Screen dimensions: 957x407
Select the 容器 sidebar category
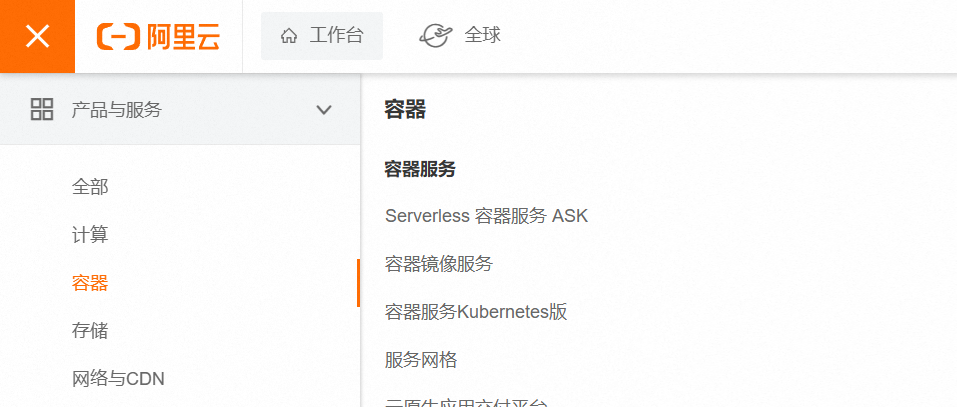[90, 283]
